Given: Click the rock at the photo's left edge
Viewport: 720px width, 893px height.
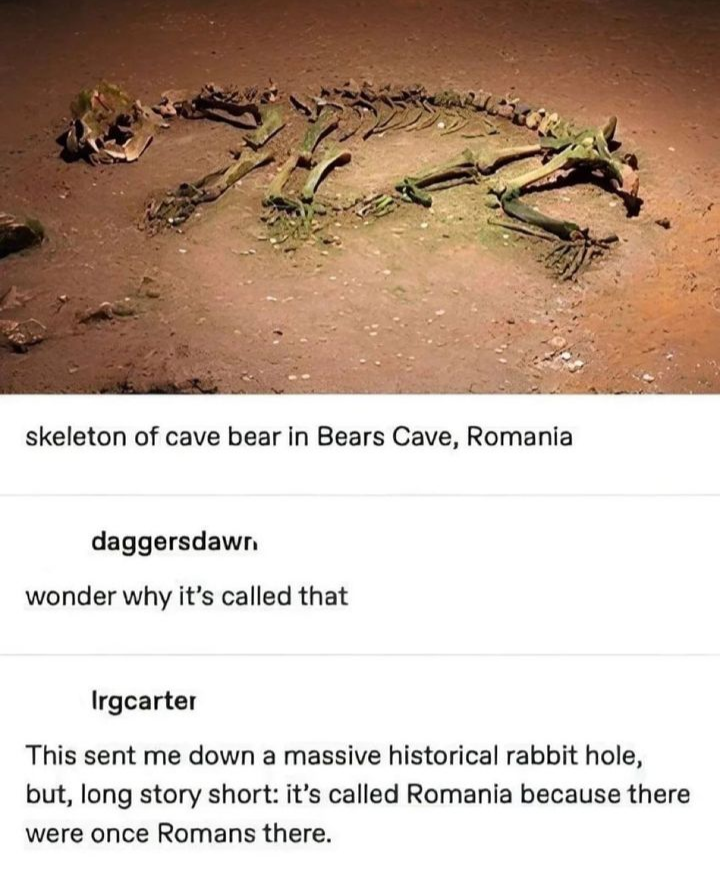Looking at the screenshot, I should pyautogui.click(x=18, y=234).
